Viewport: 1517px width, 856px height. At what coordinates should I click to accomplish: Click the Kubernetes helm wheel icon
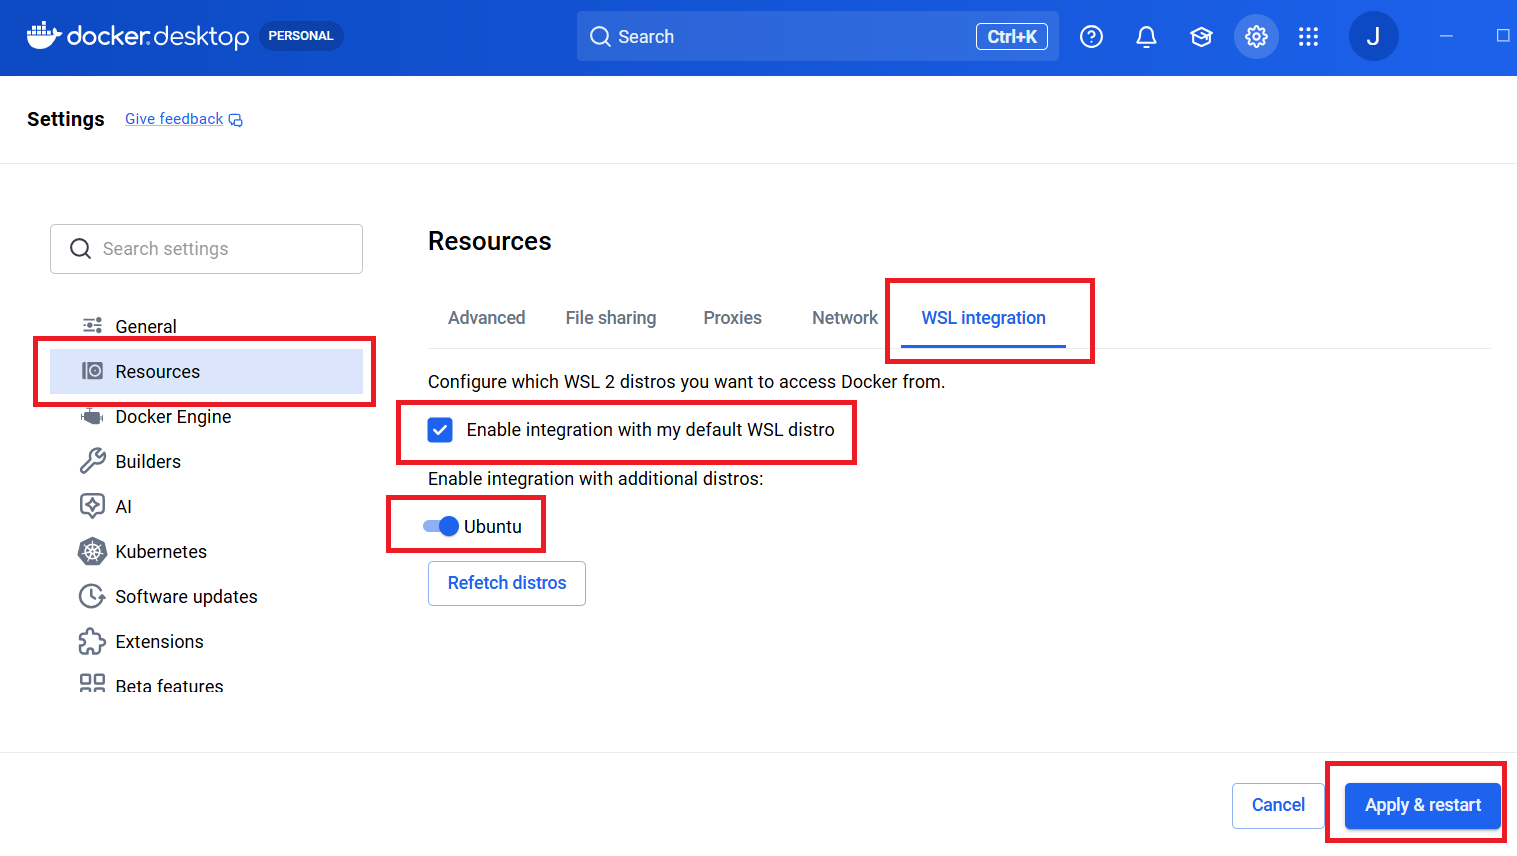click(x=92, y=551)
